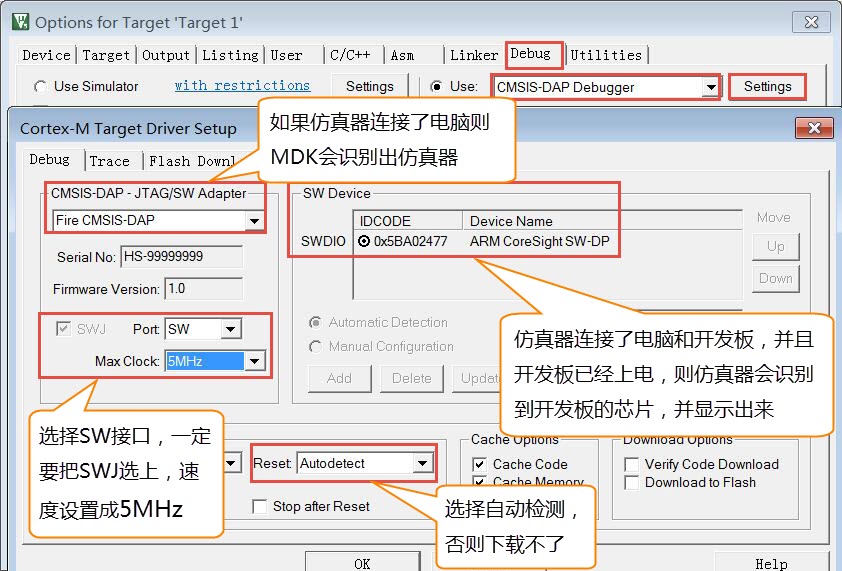
Task: Toggle the Cache Memory checkbox
Action: tap(479, 481)
